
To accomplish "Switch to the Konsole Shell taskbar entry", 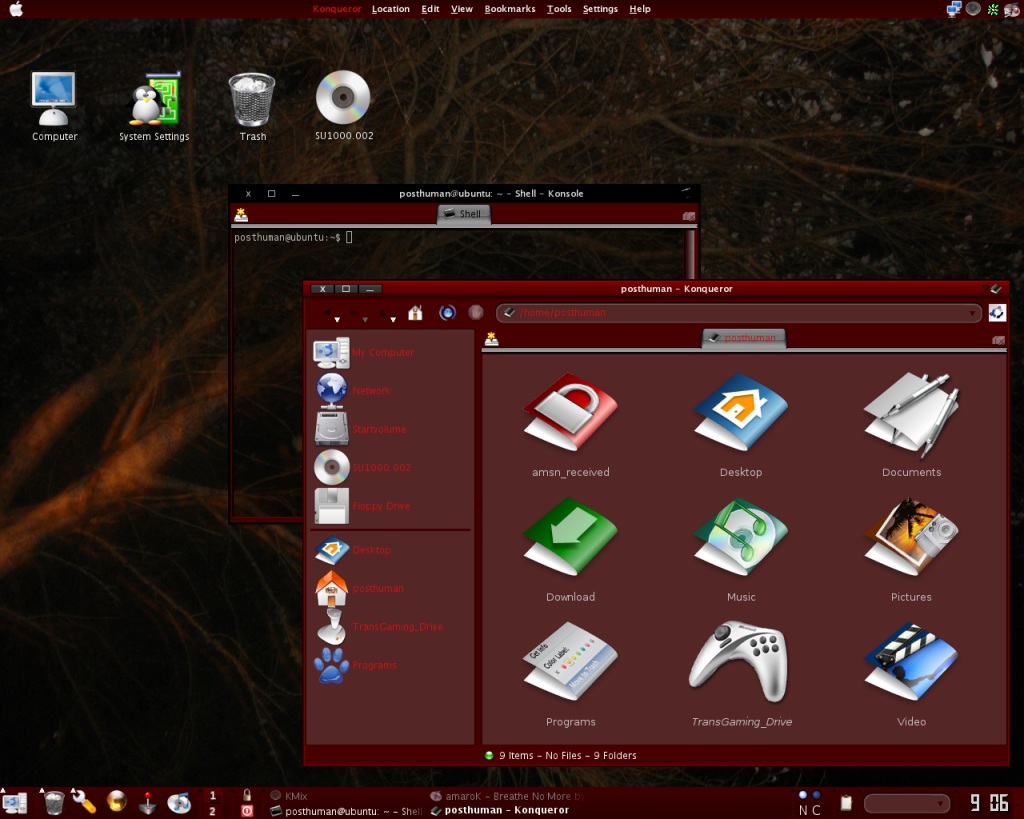I will point(346,811).
